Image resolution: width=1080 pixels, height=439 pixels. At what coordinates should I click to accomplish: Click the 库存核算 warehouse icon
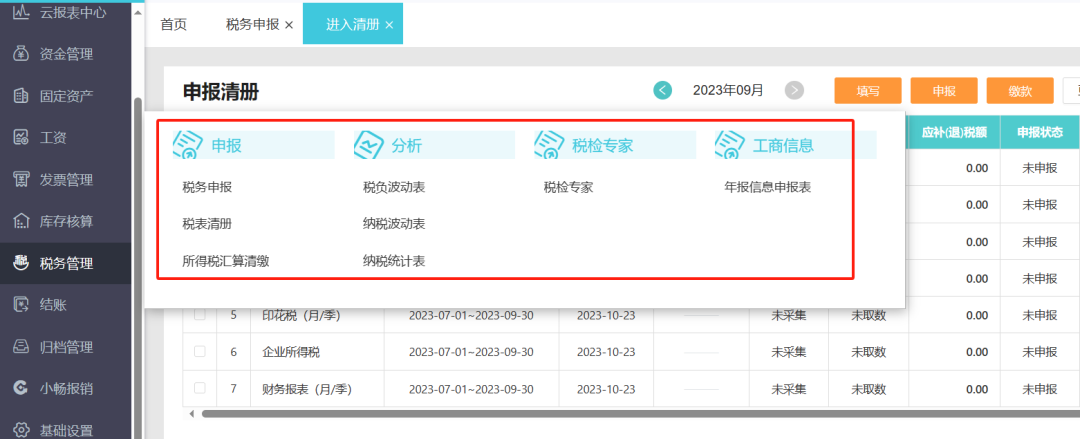21,221
